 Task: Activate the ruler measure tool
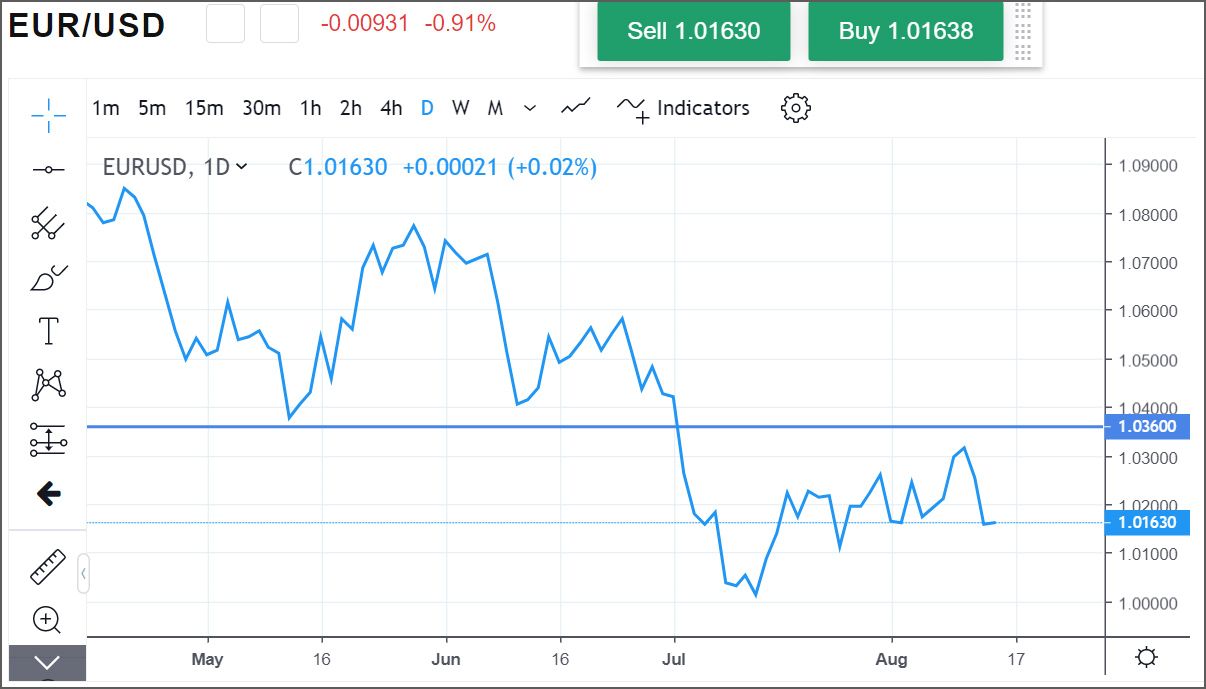pos(48,567)
